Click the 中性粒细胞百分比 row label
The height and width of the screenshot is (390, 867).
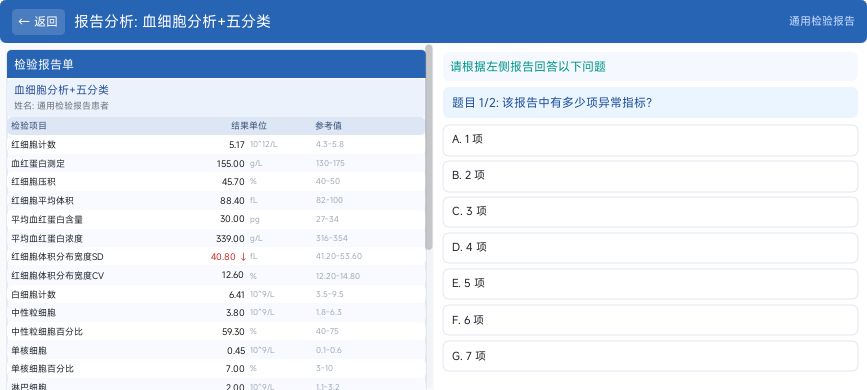point(47,332)
